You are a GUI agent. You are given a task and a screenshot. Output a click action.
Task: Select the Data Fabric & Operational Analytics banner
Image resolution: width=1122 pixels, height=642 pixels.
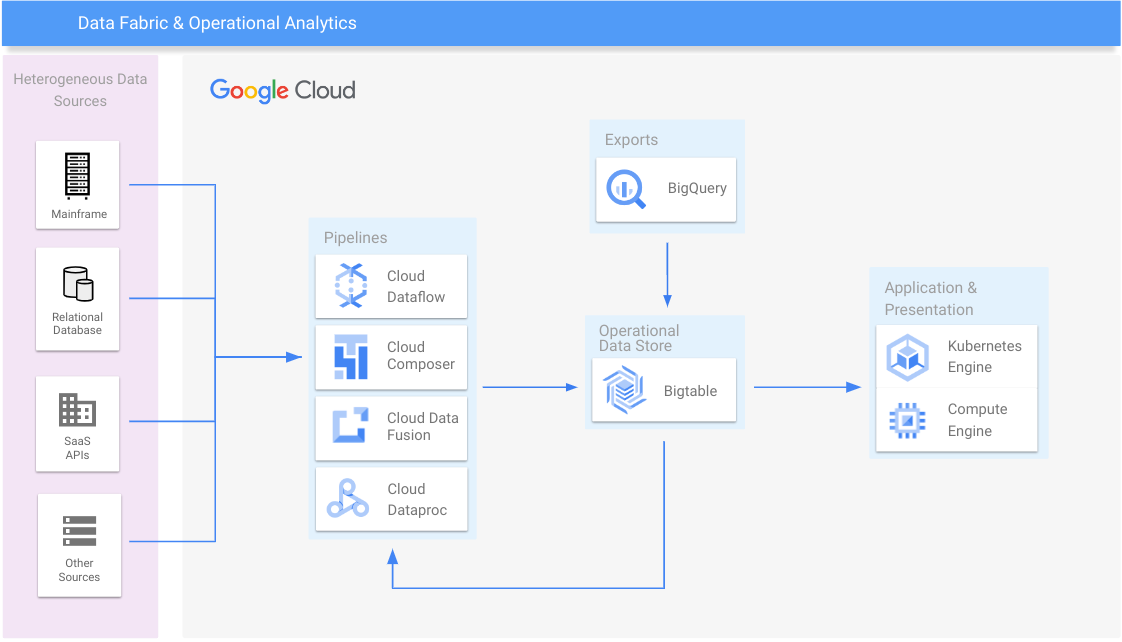[x=217, y=23]
